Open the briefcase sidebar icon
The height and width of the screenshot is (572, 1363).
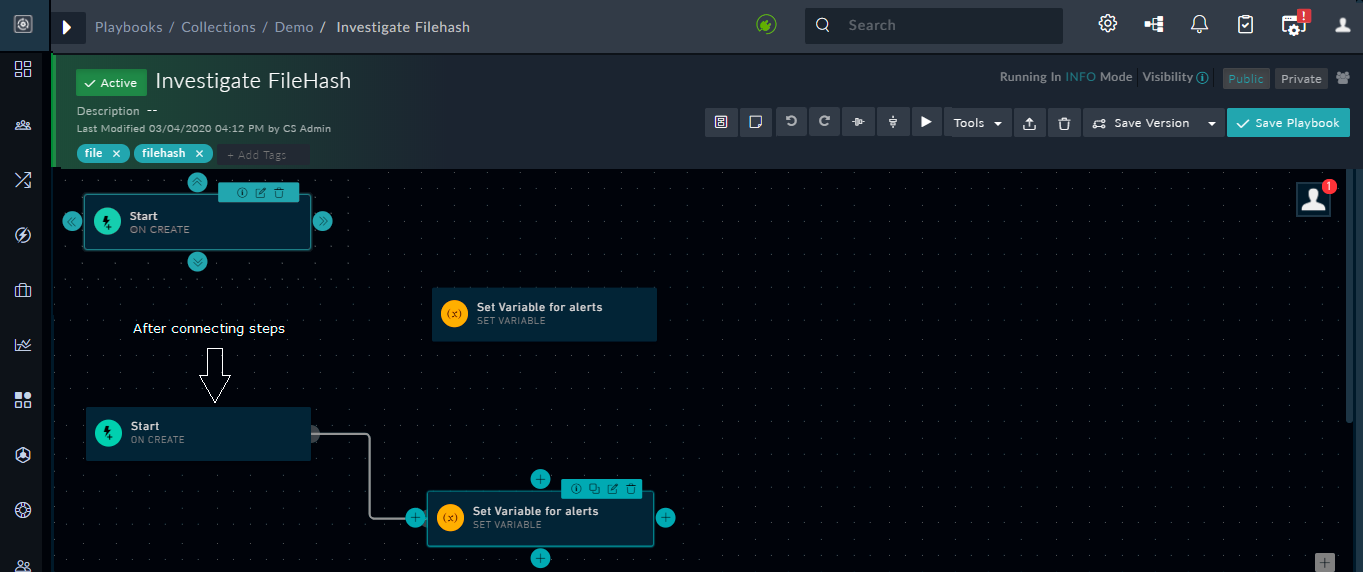tap(22, 290)
